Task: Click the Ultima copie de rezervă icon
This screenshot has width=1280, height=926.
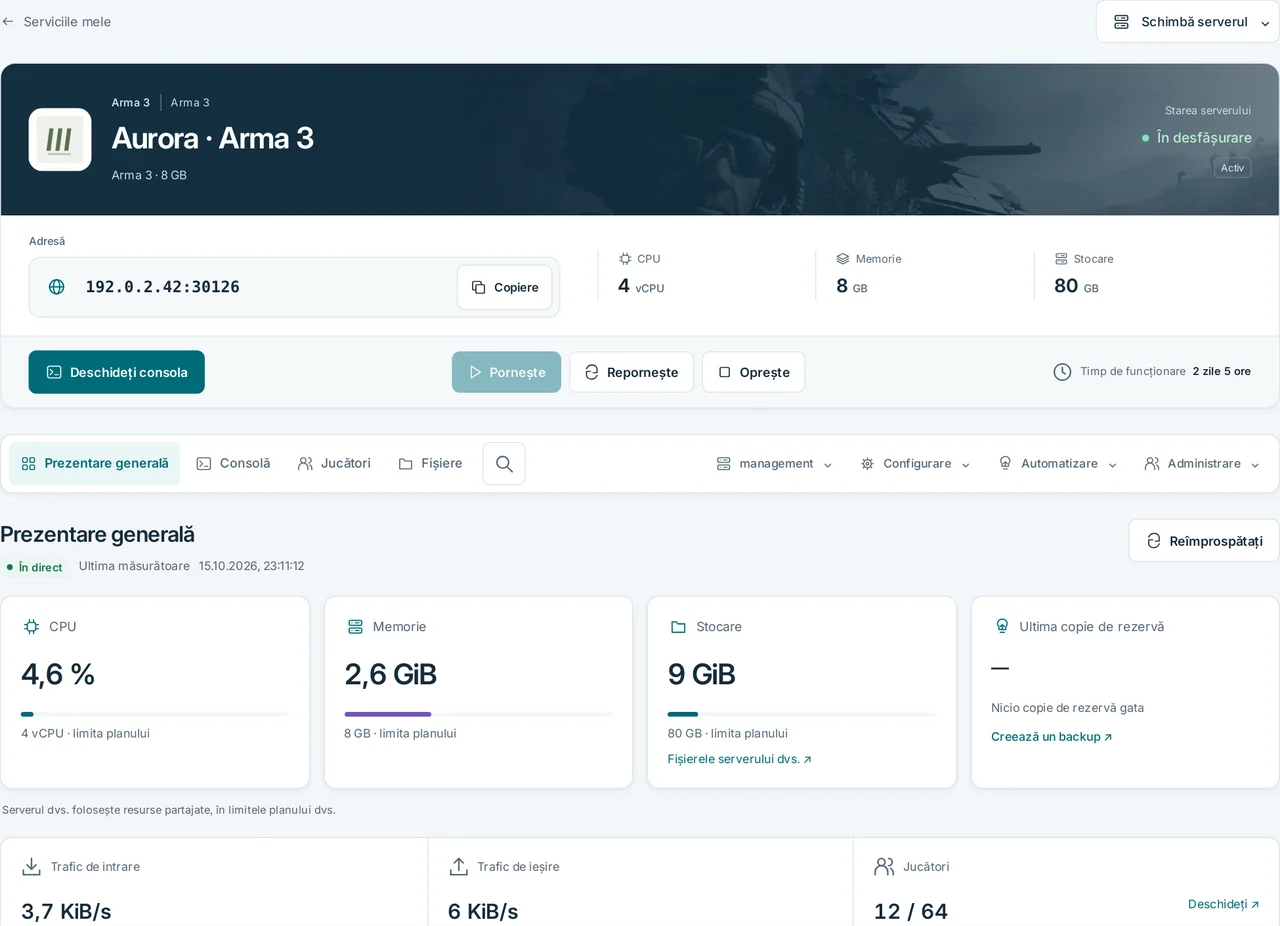Action: pos(1002,627)
